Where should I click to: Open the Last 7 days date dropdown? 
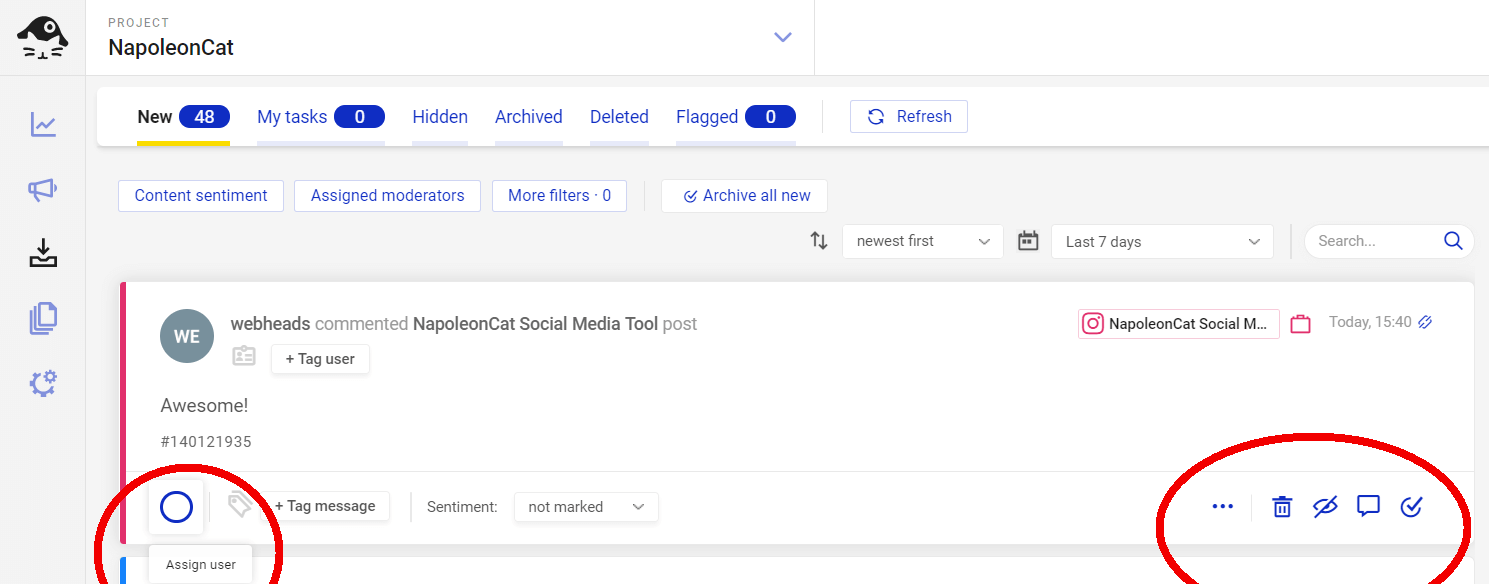1162,241
